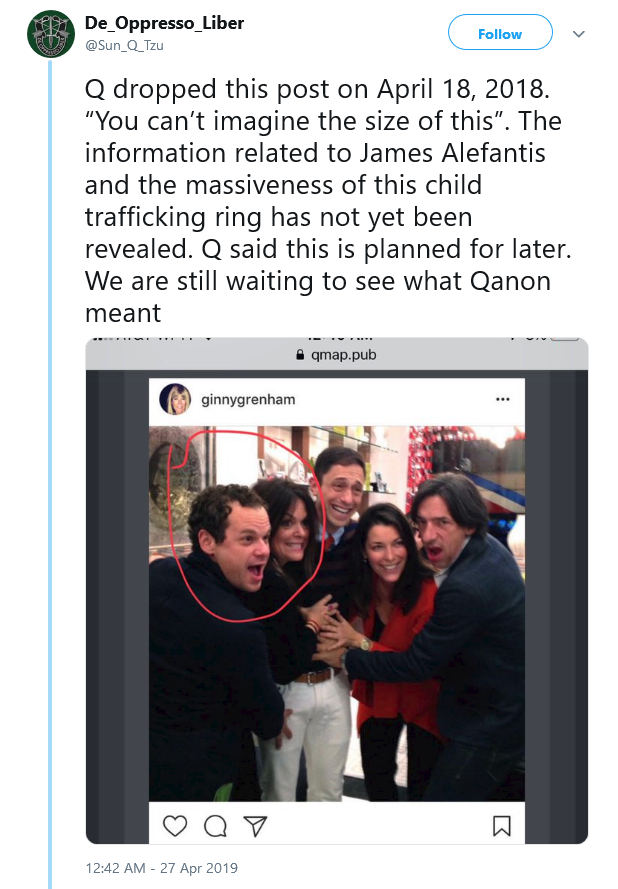The width and height of the screenshot is (618, 889).
Task: Click the comment speech bubble icon
Action: pyautogui.click(x=215, y=827)
